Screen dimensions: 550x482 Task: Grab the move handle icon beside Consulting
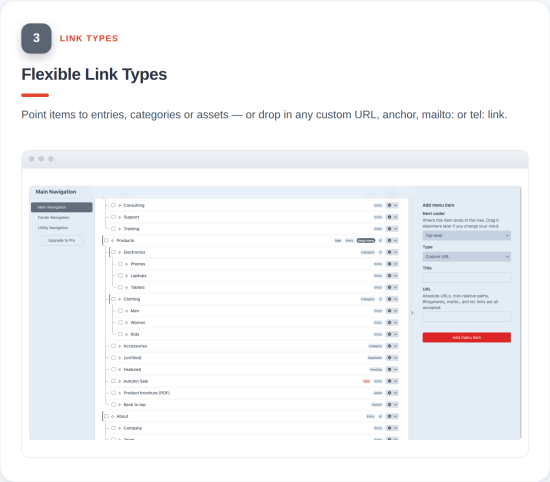click(120, 206)
